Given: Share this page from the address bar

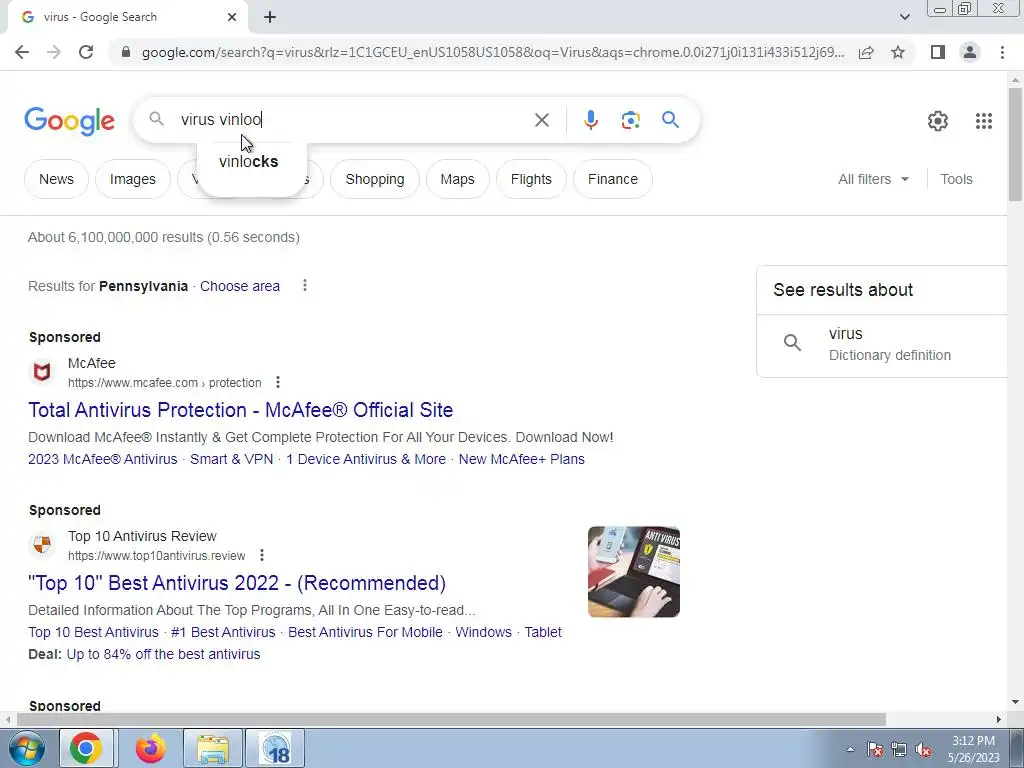Looking at the screenshot, I should click(x=866, y=52).
